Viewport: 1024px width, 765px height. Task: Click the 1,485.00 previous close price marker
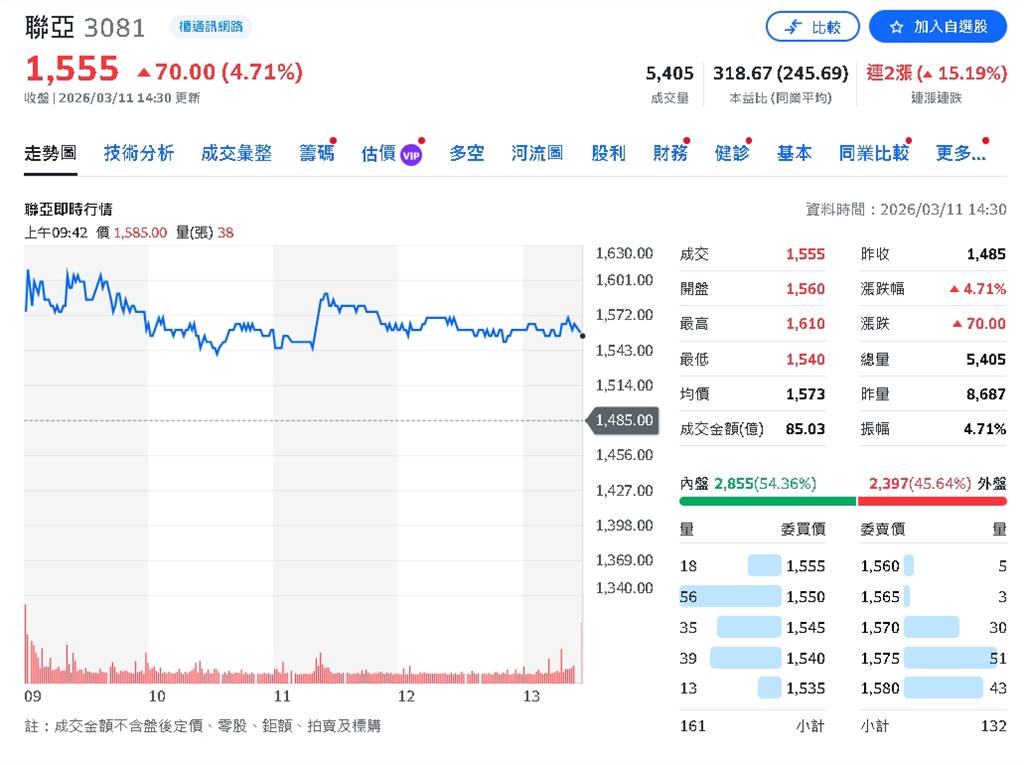pos(625,421)
